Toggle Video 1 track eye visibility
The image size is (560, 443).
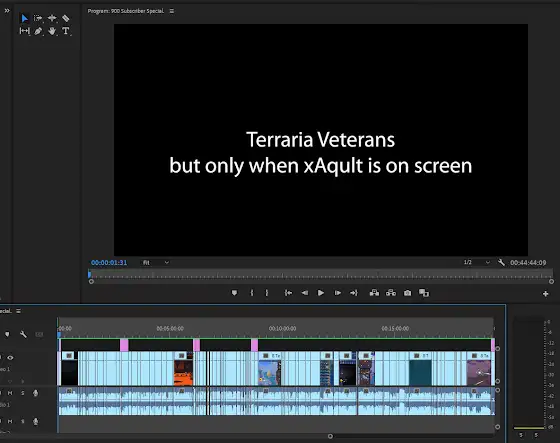[x=10, y=357]
